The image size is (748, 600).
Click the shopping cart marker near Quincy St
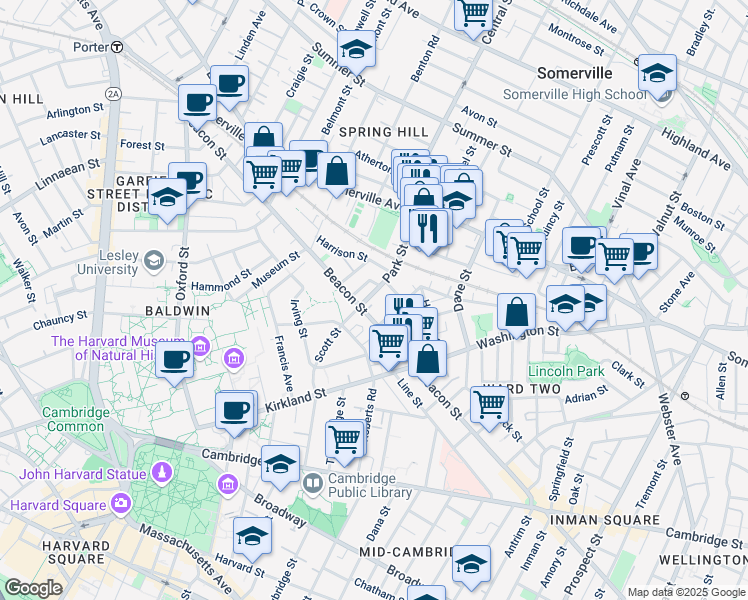point(526,252)
